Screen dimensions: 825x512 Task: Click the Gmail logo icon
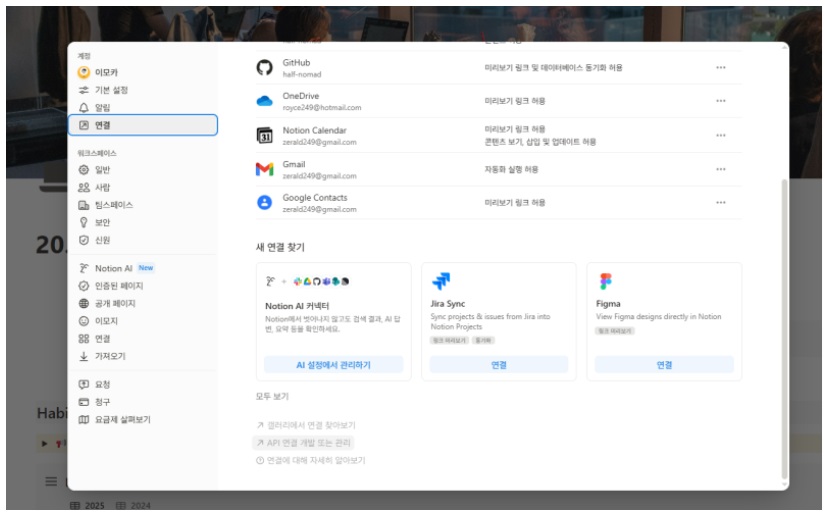pos(265,169)
